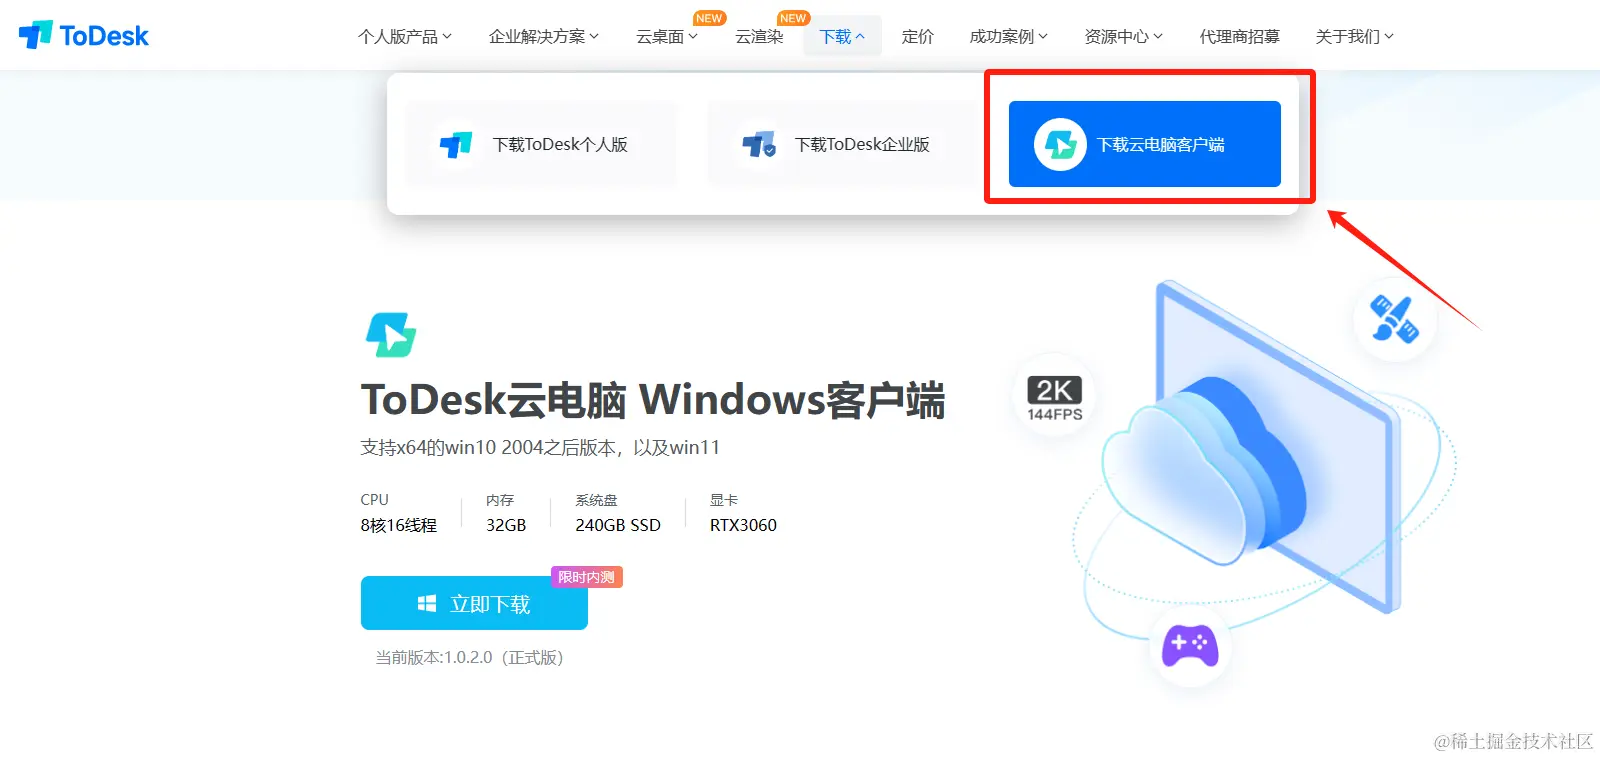Open the 云桌面 menu

tap(667, 37)
